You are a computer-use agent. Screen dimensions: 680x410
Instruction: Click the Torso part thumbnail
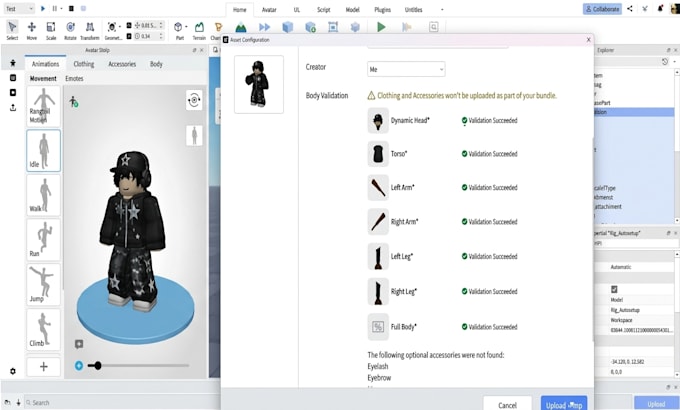pyautogui.click(x=378, y=154)
